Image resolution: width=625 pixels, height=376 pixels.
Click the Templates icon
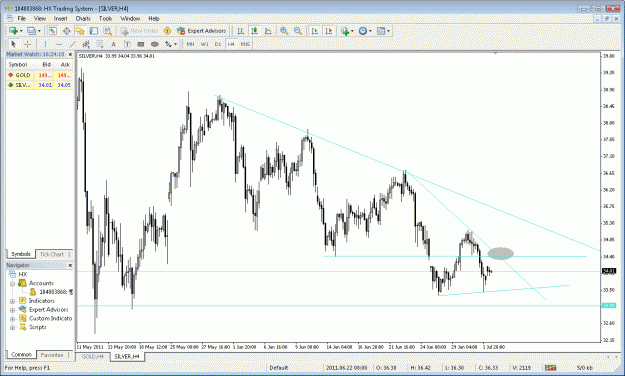pos(381,31)
